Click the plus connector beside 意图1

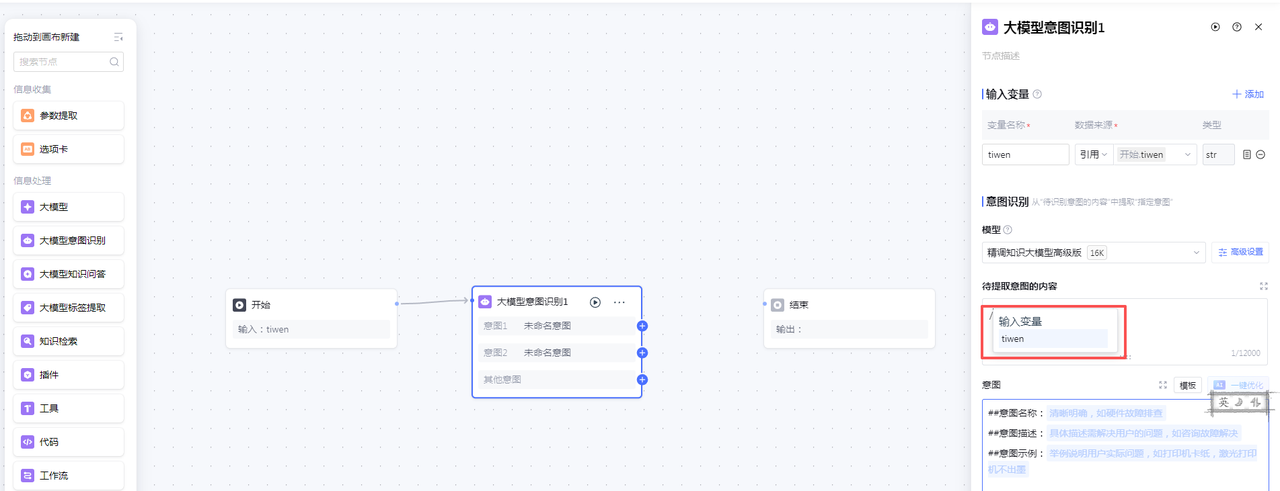[642, 326]
